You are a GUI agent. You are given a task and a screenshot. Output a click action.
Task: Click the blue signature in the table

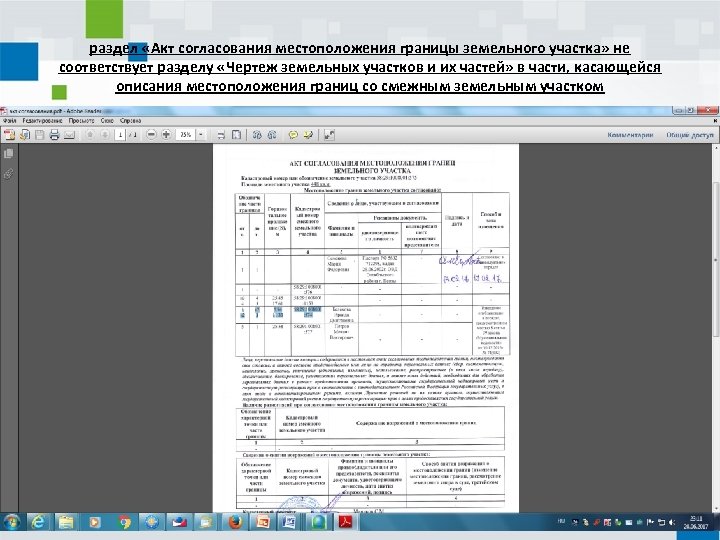(x=461, y=261)
